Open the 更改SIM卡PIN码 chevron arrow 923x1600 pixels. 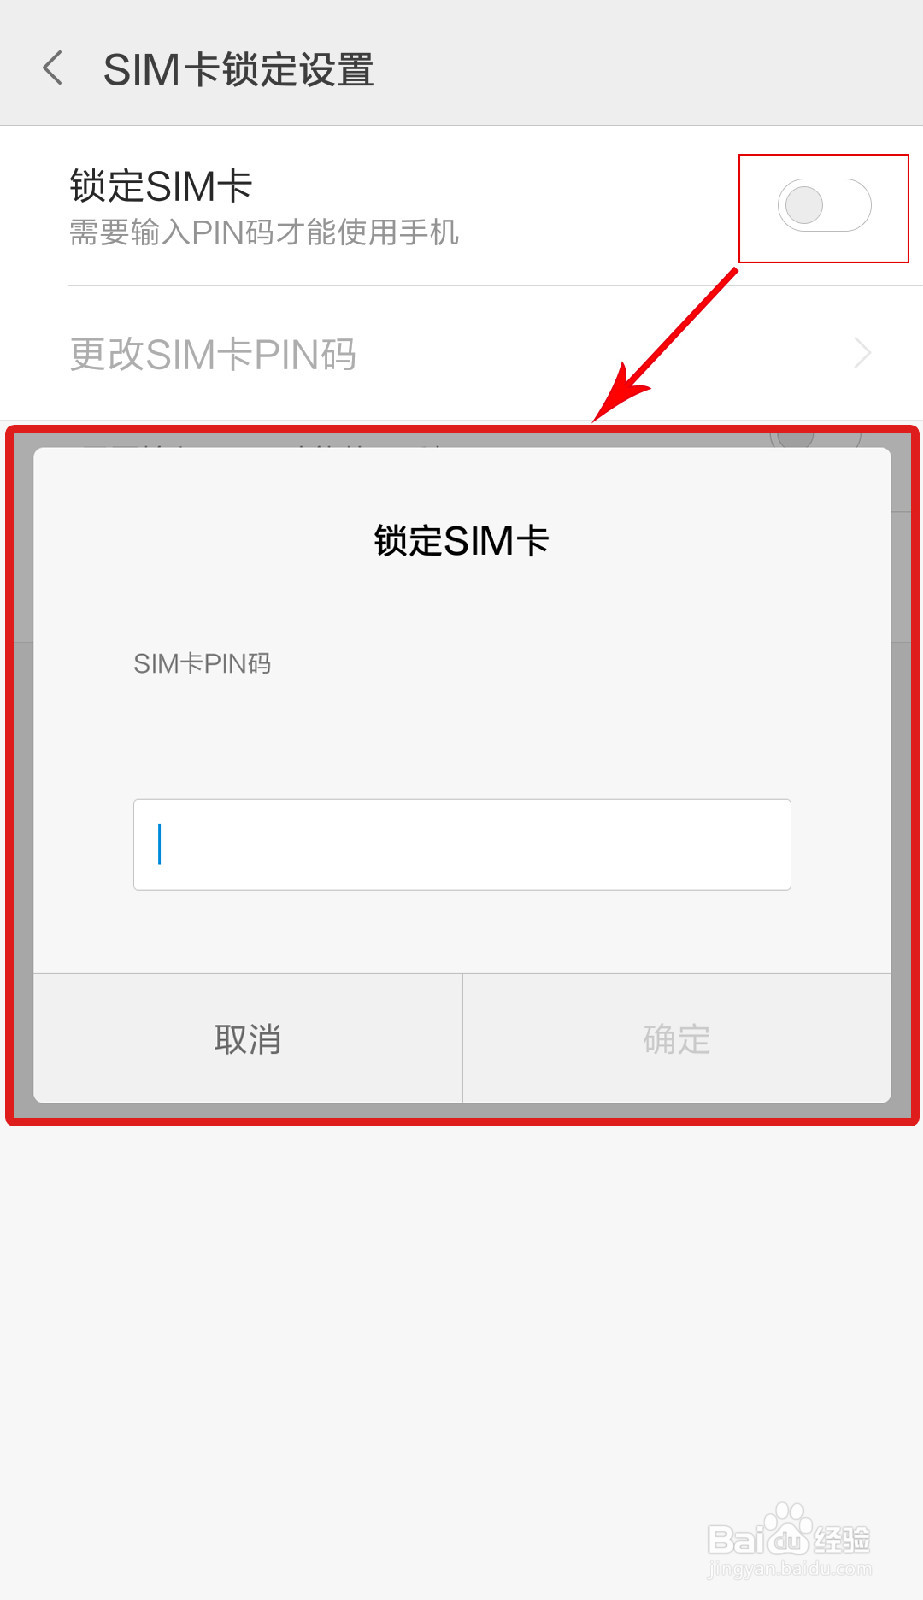pyautogui.click(x=862, y=353)
